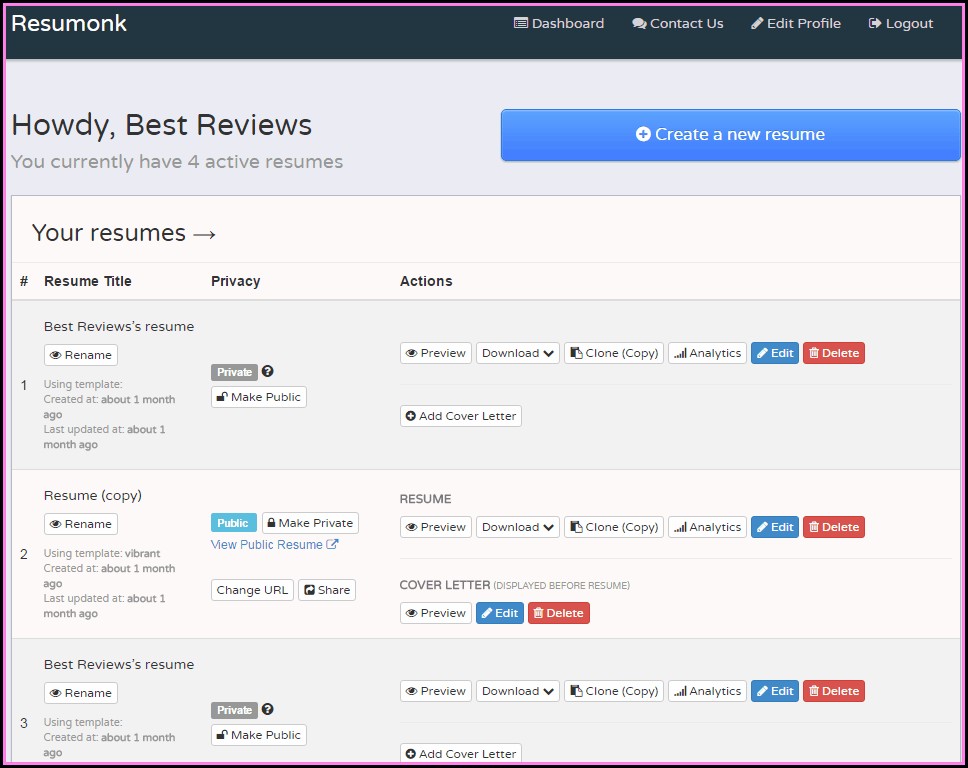The width and height of the screenshot is (968, 768).
Task: Click the help question mark beside first Private badge
Action: [x=267, y=372]
